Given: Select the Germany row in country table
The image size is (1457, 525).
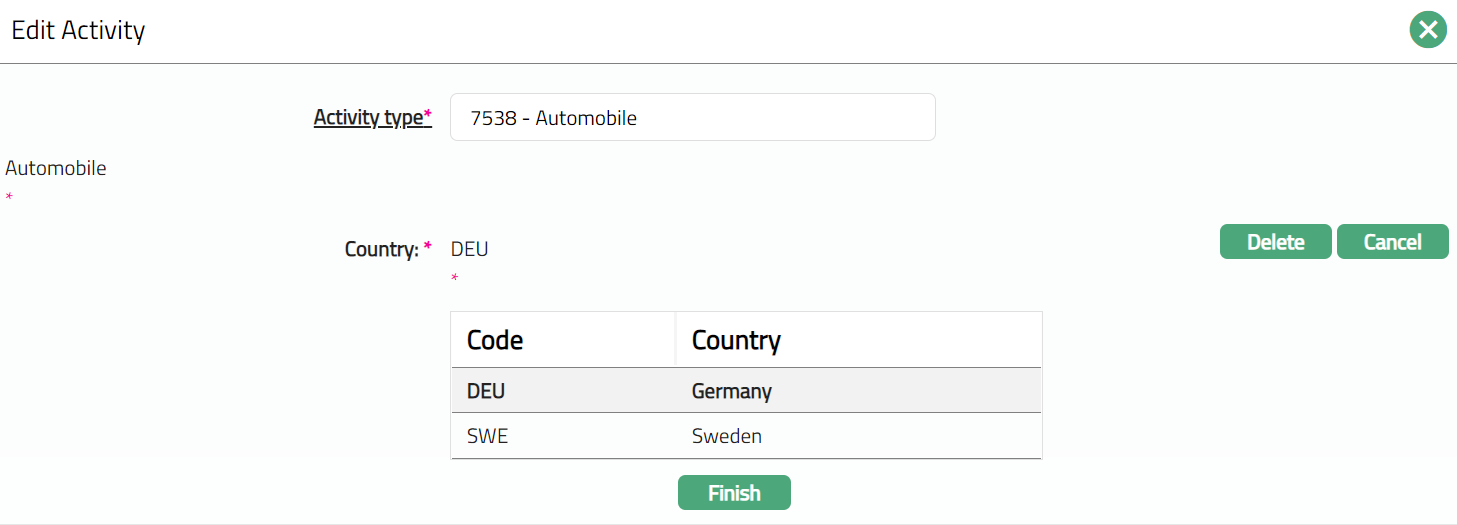Looking at the screenshot, I should tap(732, 391).
